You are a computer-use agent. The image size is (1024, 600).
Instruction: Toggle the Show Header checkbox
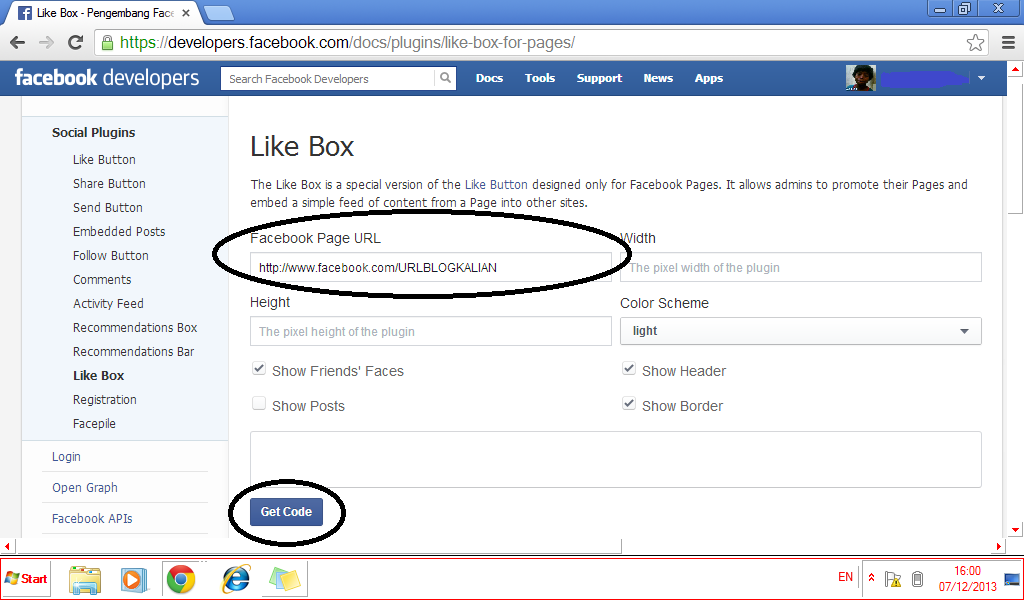pyautogui.click(x=629, y=369)
